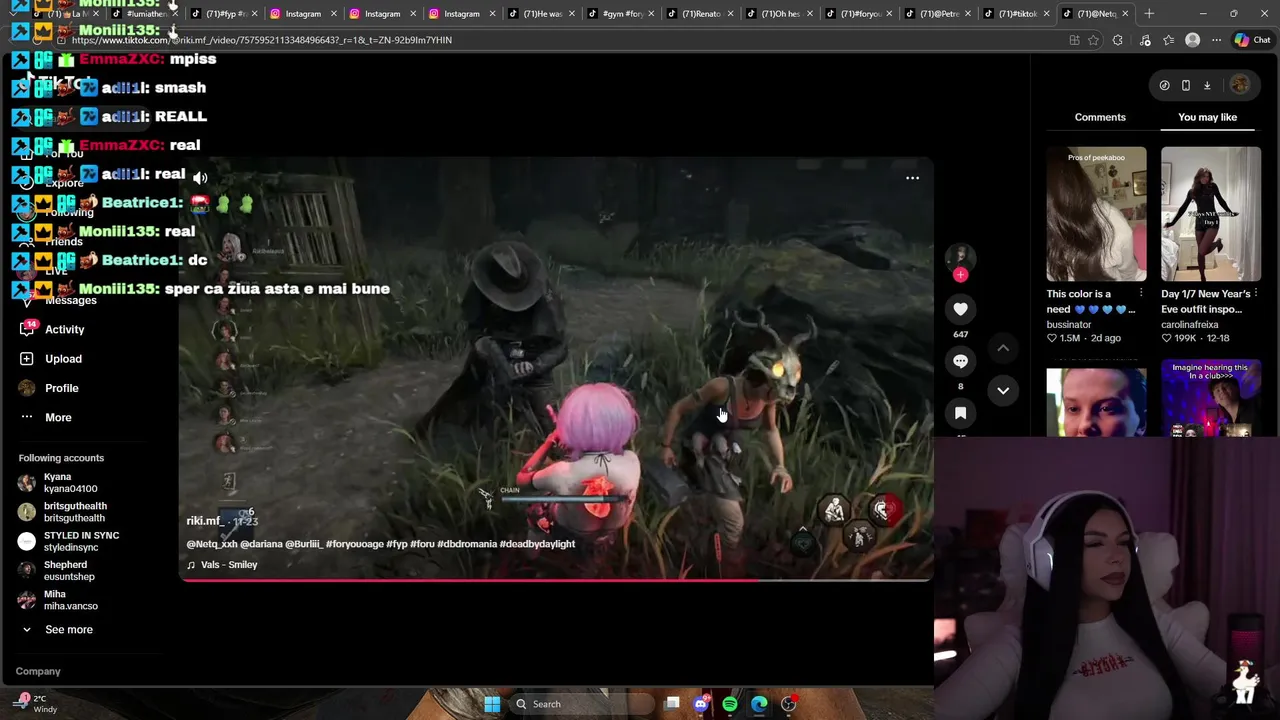Click the Get Coins icon in top pill
Screen dimensions: 1280x720
click(x=1164, y=86)
